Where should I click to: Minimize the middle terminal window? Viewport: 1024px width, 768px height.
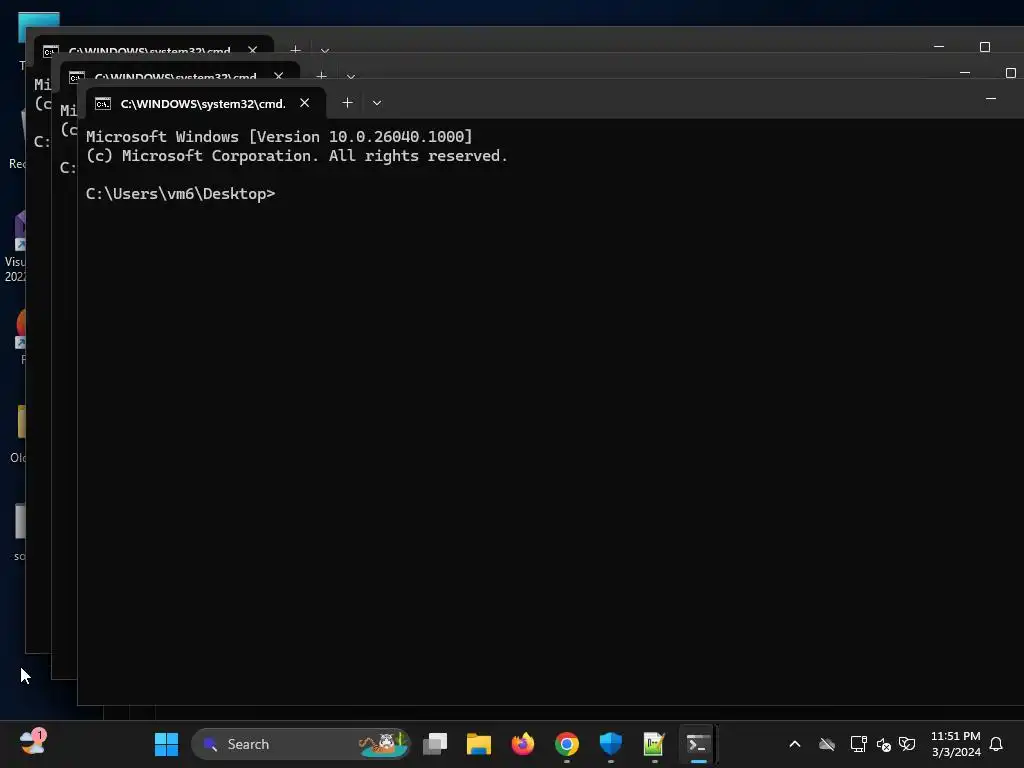pyautogui.click(x=965, y=72)
